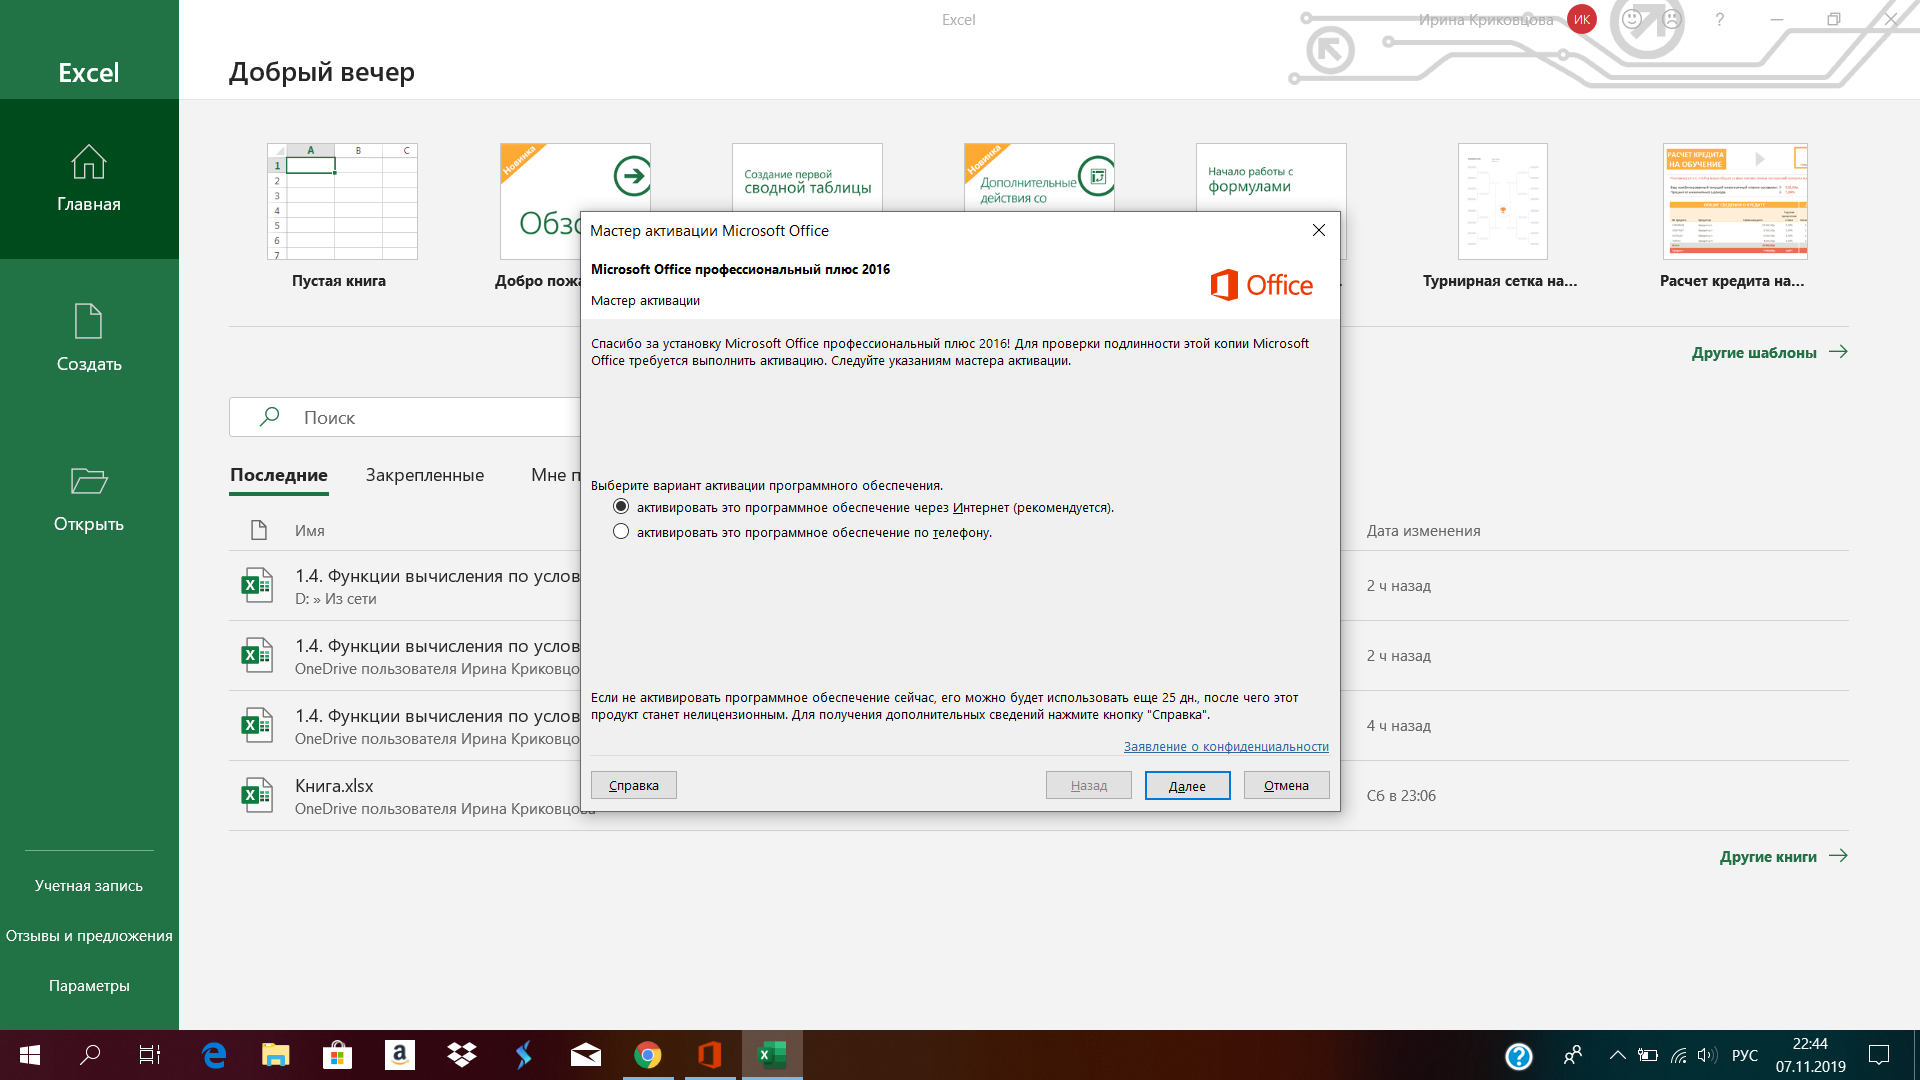Click the battery icon in system tray
The width and height of the screenshot is (1920, 1080).
pyautogui.click(x=1648, y=1055)
